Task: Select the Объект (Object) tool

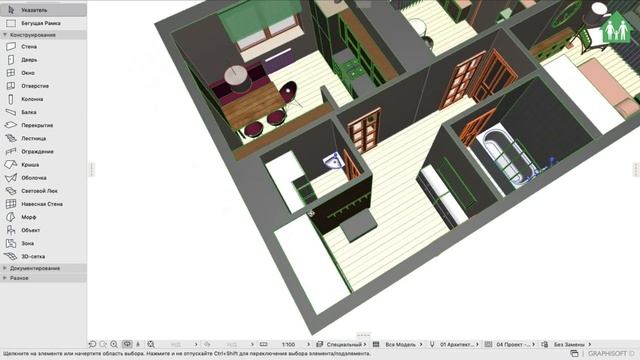Action: (x=43, y=230)
